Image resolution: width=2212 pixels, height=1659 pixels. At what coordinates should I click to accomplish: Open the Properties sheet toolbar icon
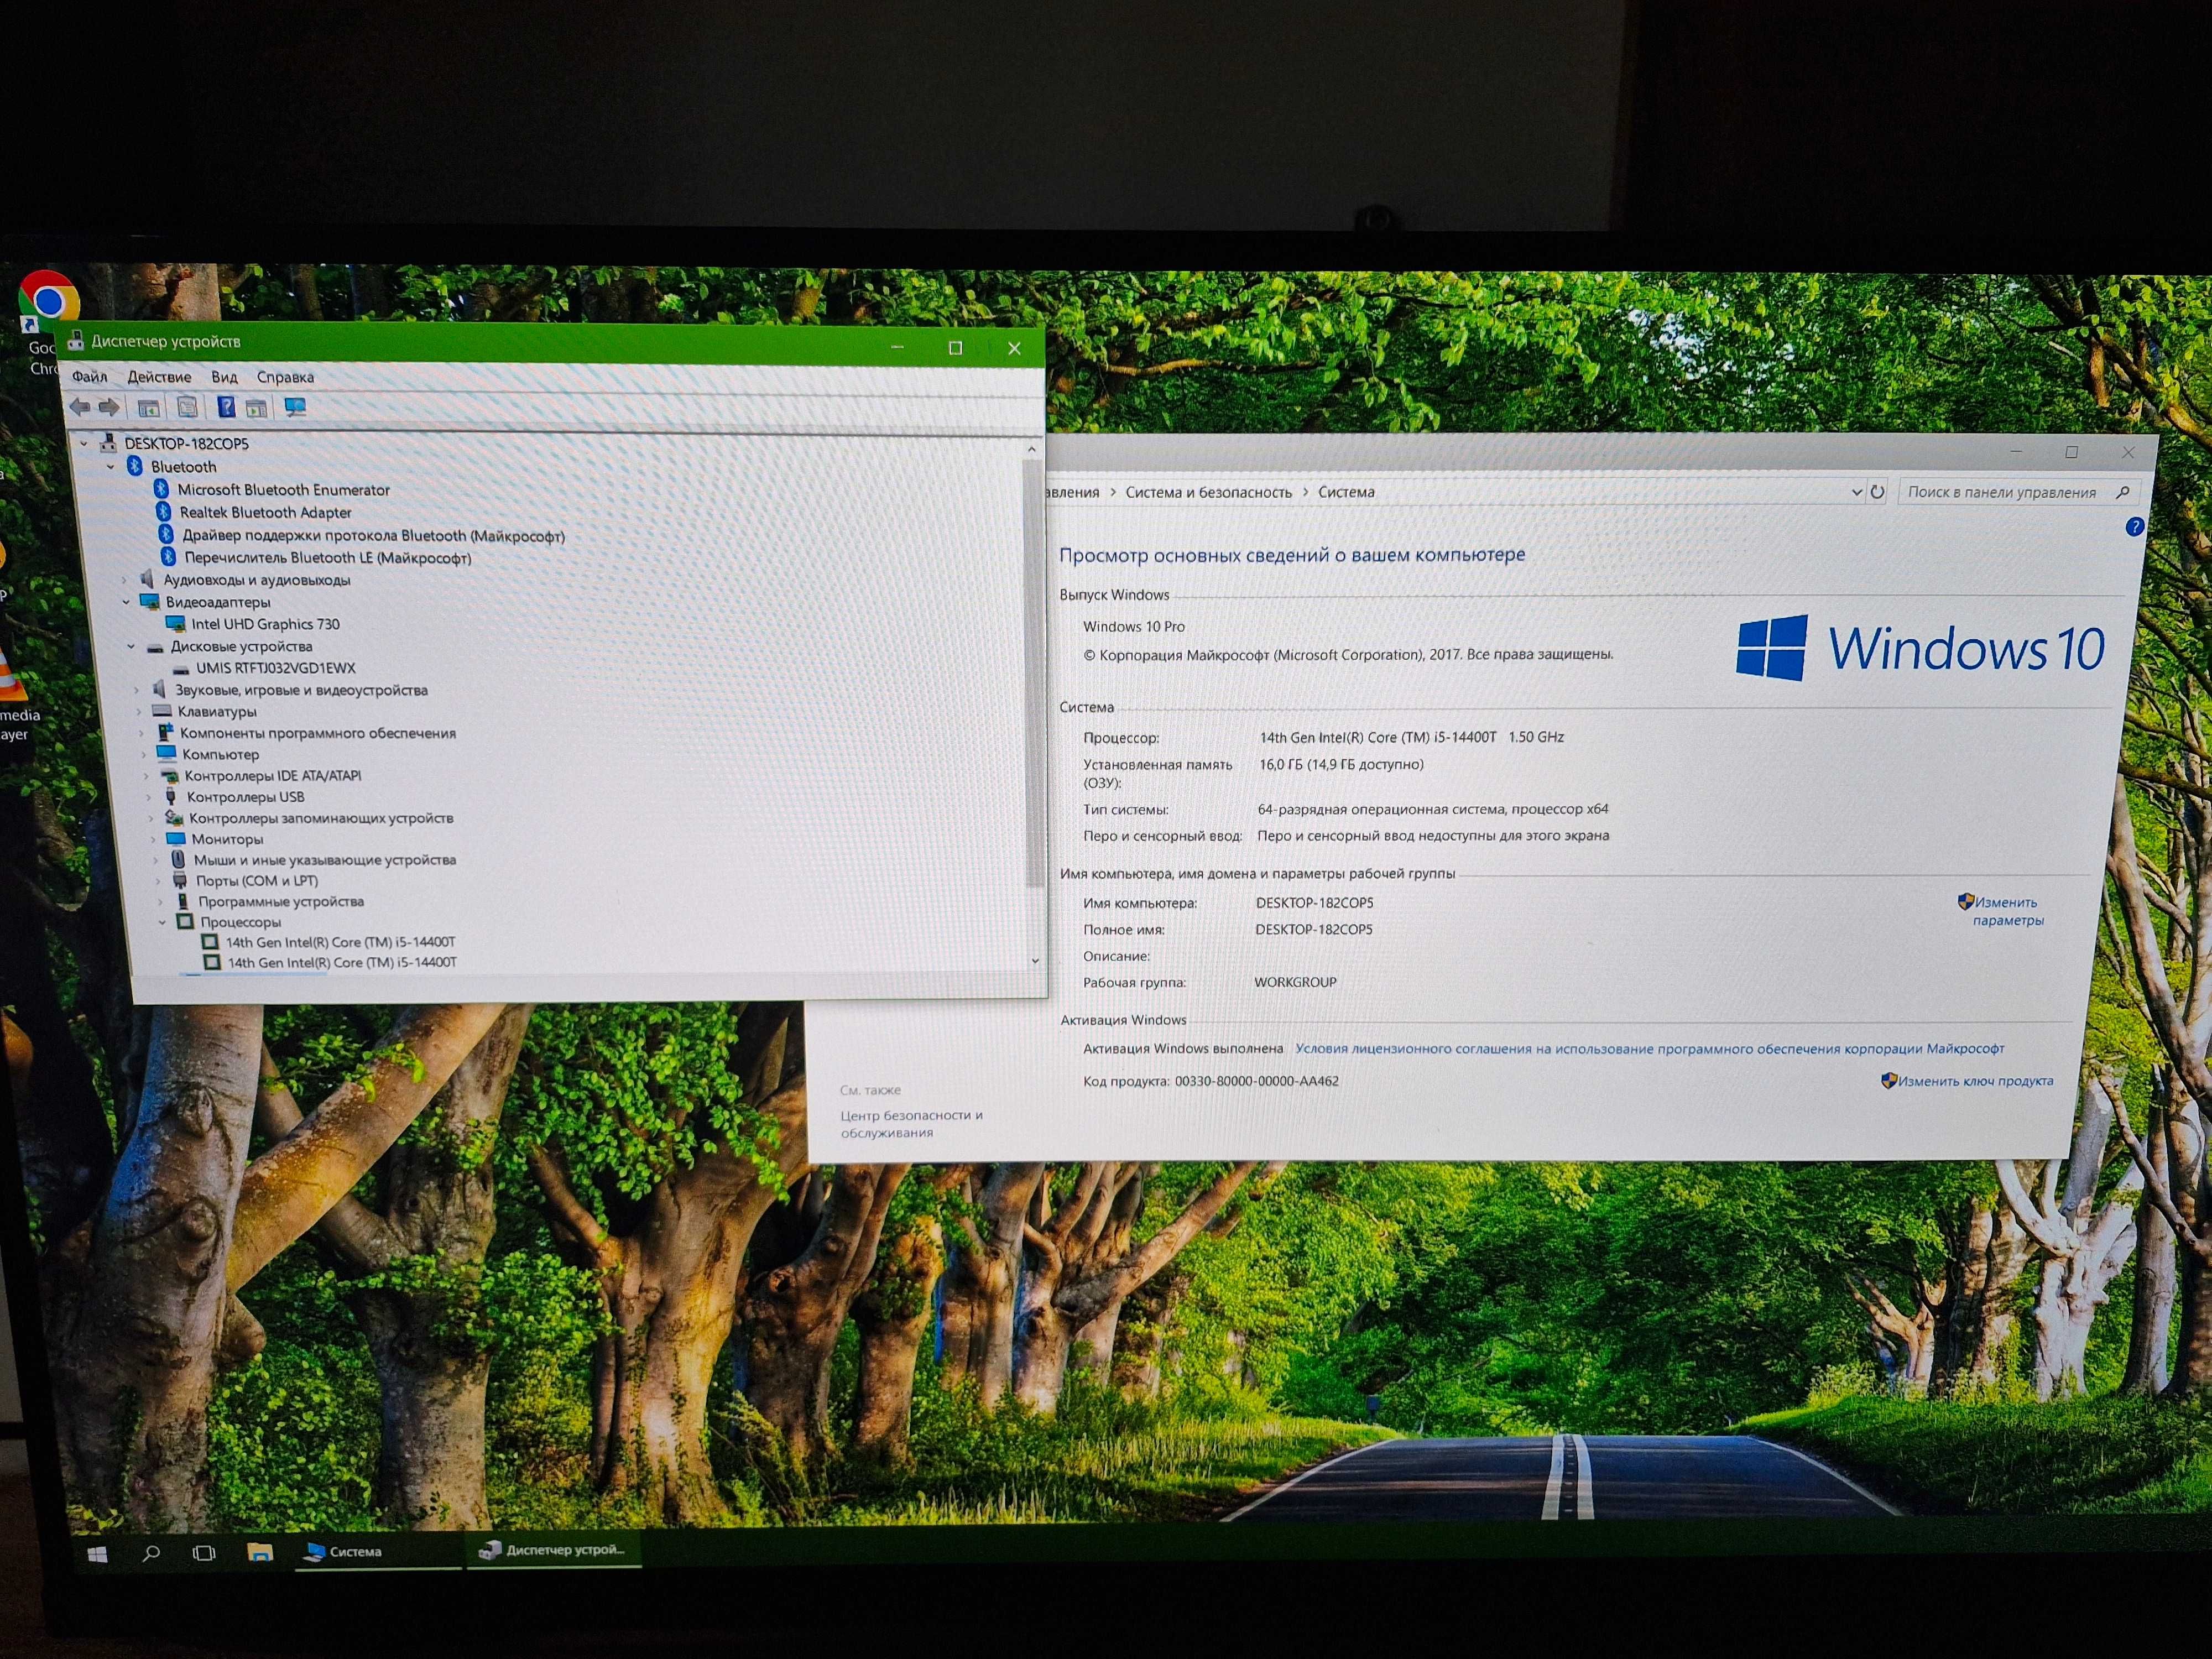[187, 407]
